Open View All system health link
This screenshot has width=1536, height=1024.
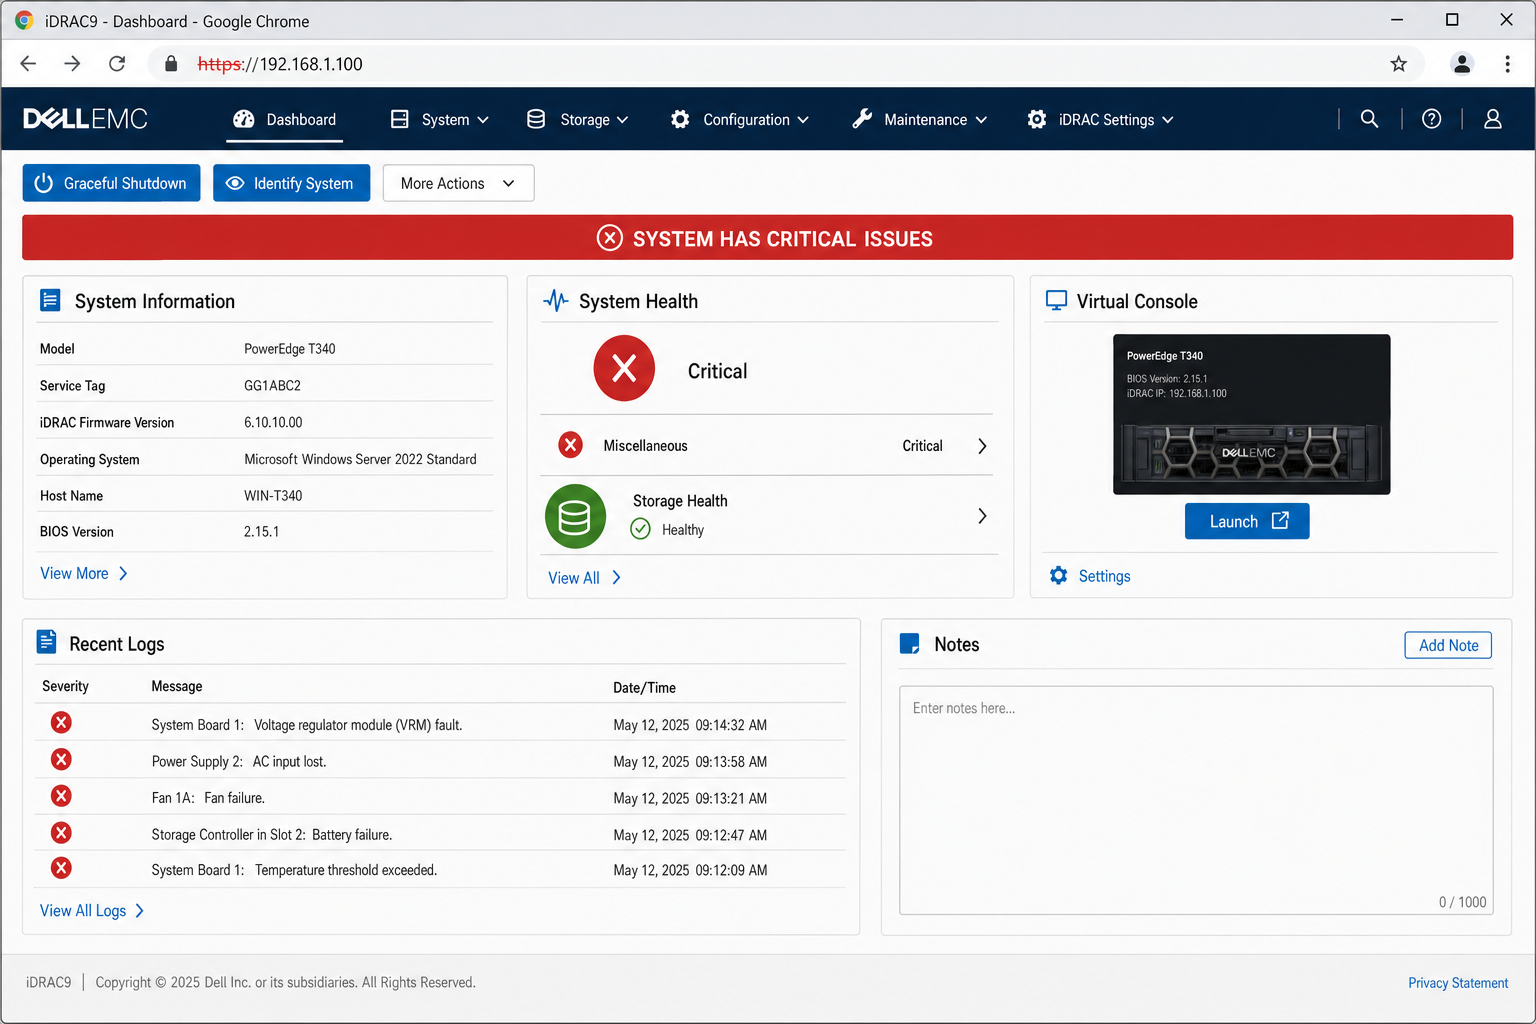[x=585, y=578]
